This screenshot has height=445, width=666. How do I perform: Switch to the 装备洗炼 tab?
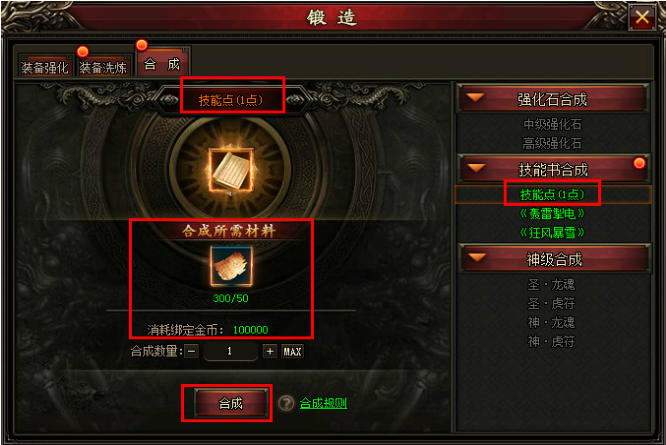(103, 66)
